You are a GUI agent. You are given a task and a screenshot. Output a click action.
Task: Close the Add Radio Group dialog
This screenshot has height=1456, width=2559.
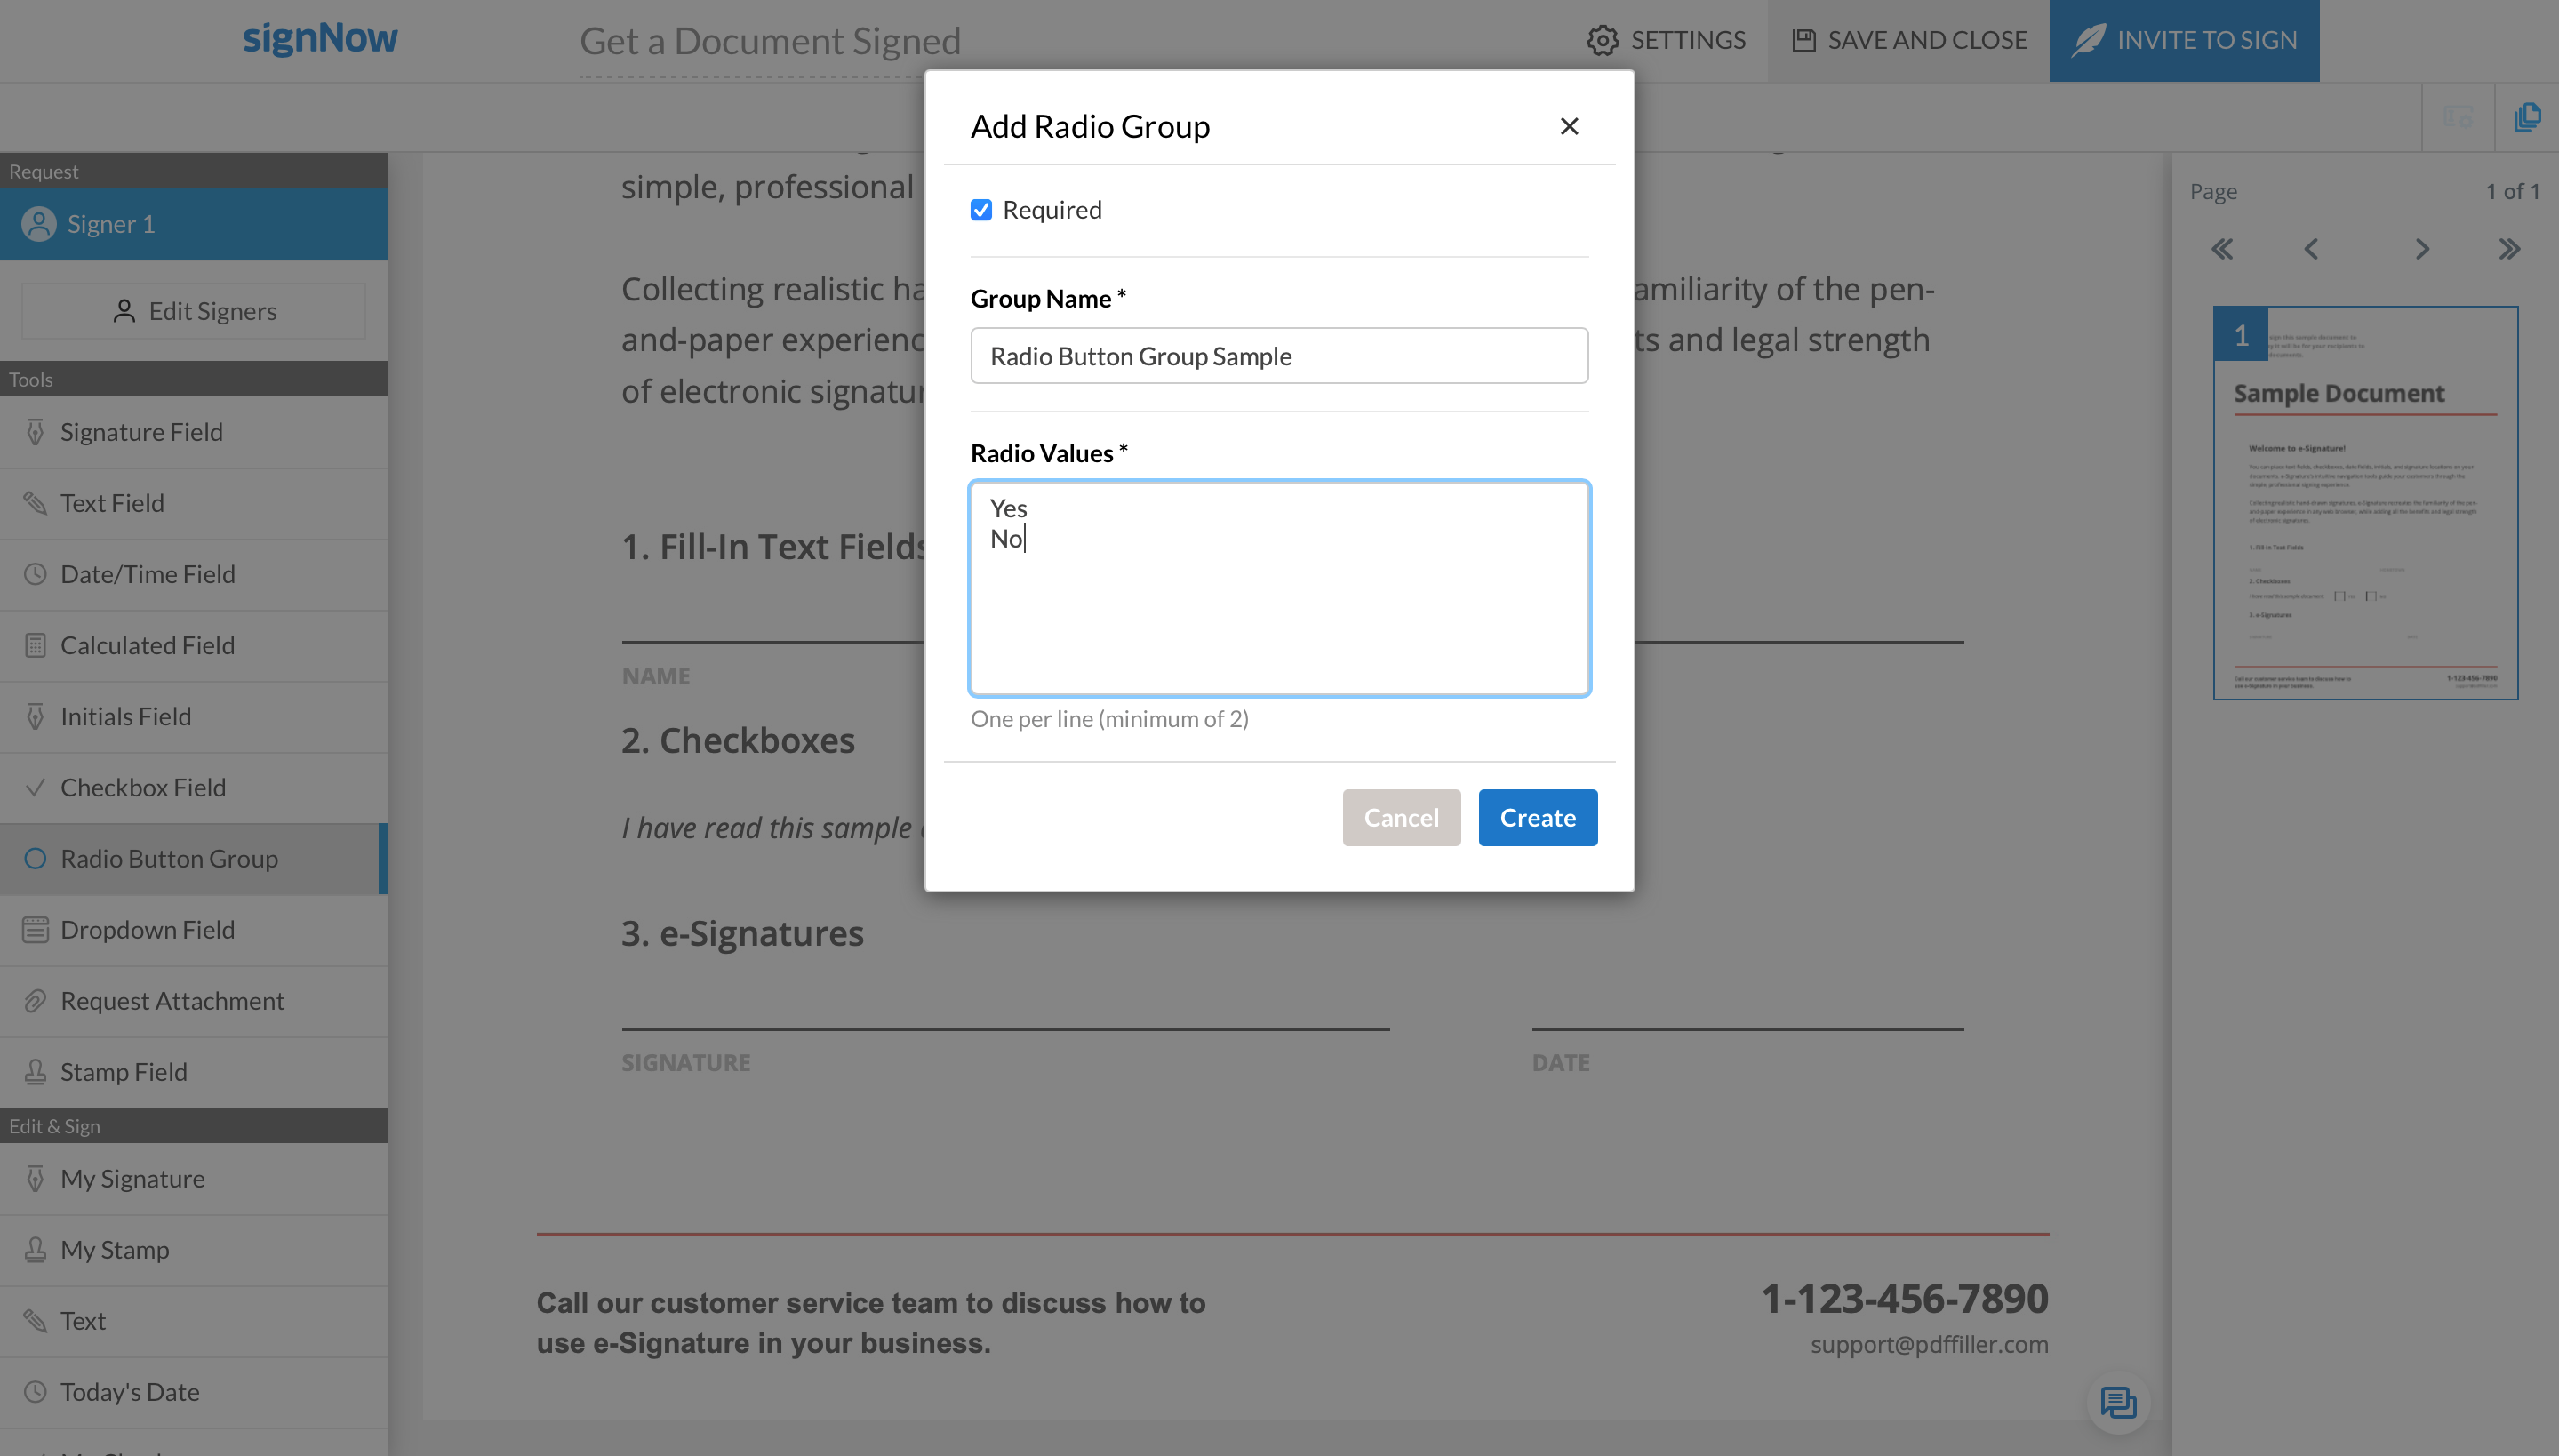[x=1569, y=126]
